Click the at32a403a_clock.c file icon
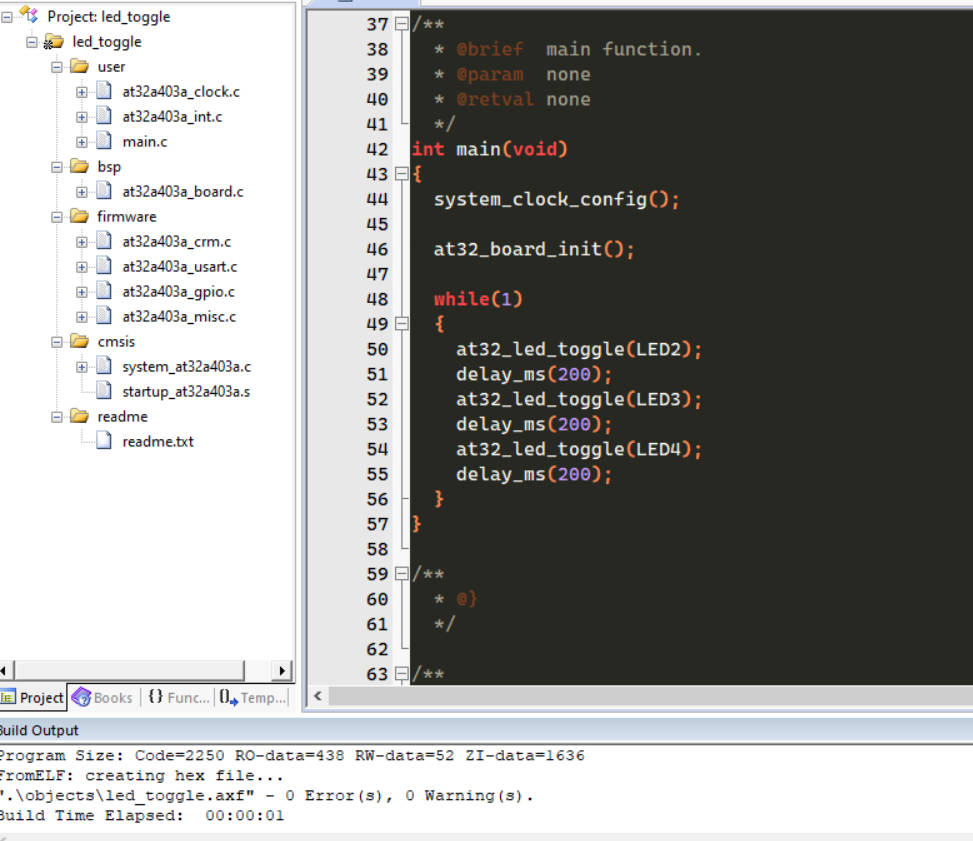973x841 pixels. pos(104,91)
